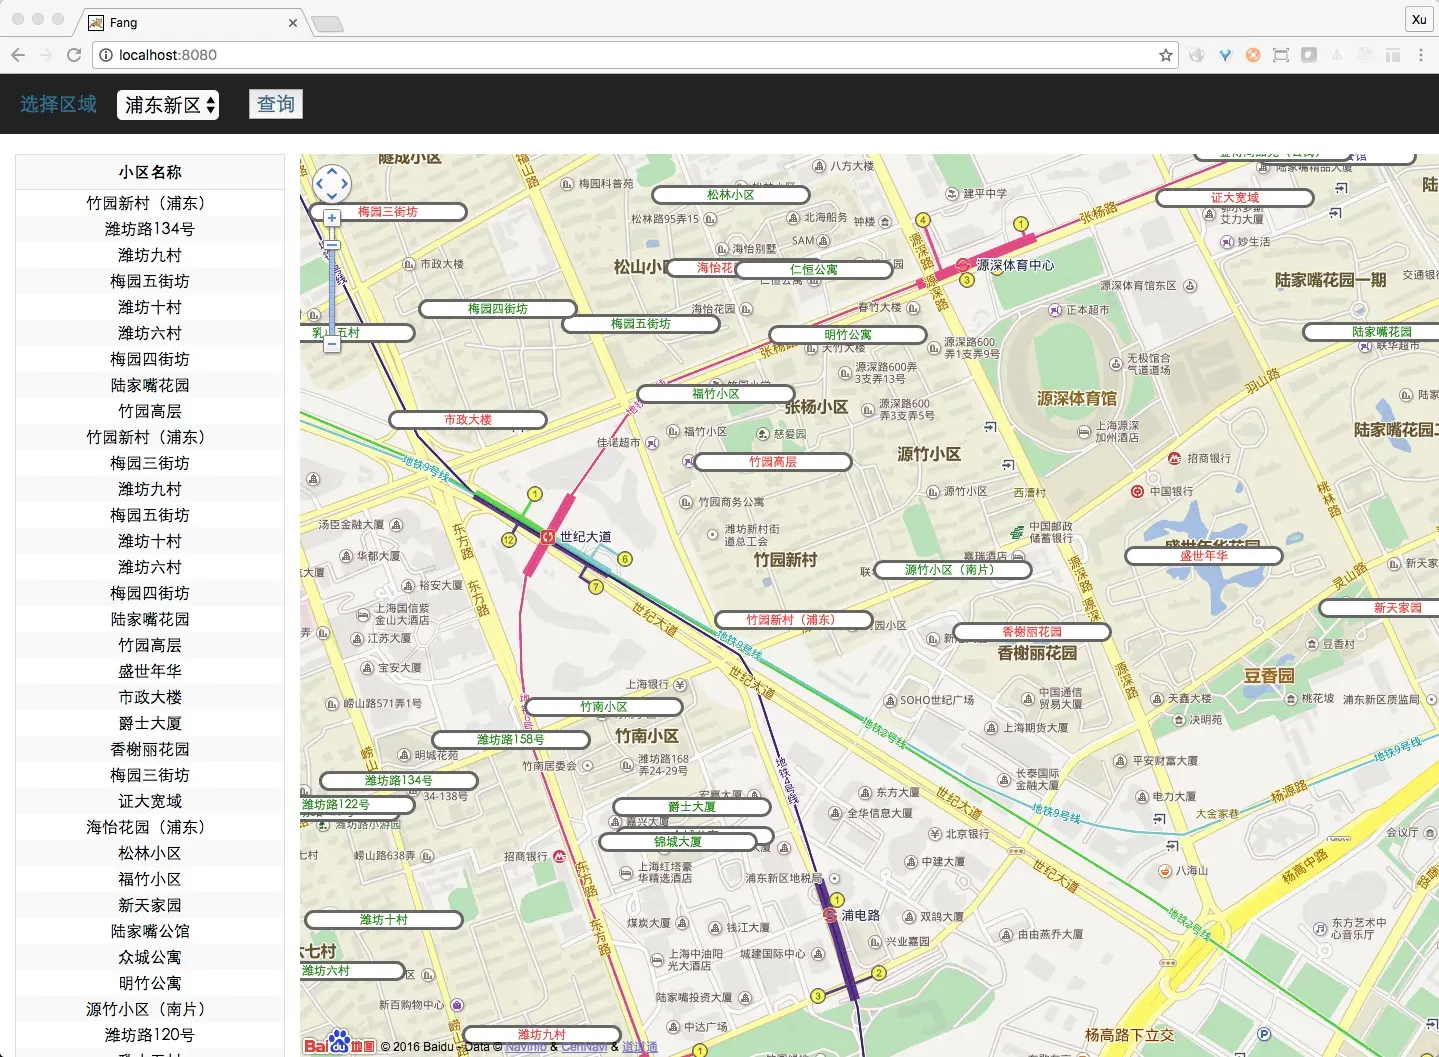Select 爵士大厦 row in the list
This screenshot has height=1057, width=1439.
pos(150,723)
